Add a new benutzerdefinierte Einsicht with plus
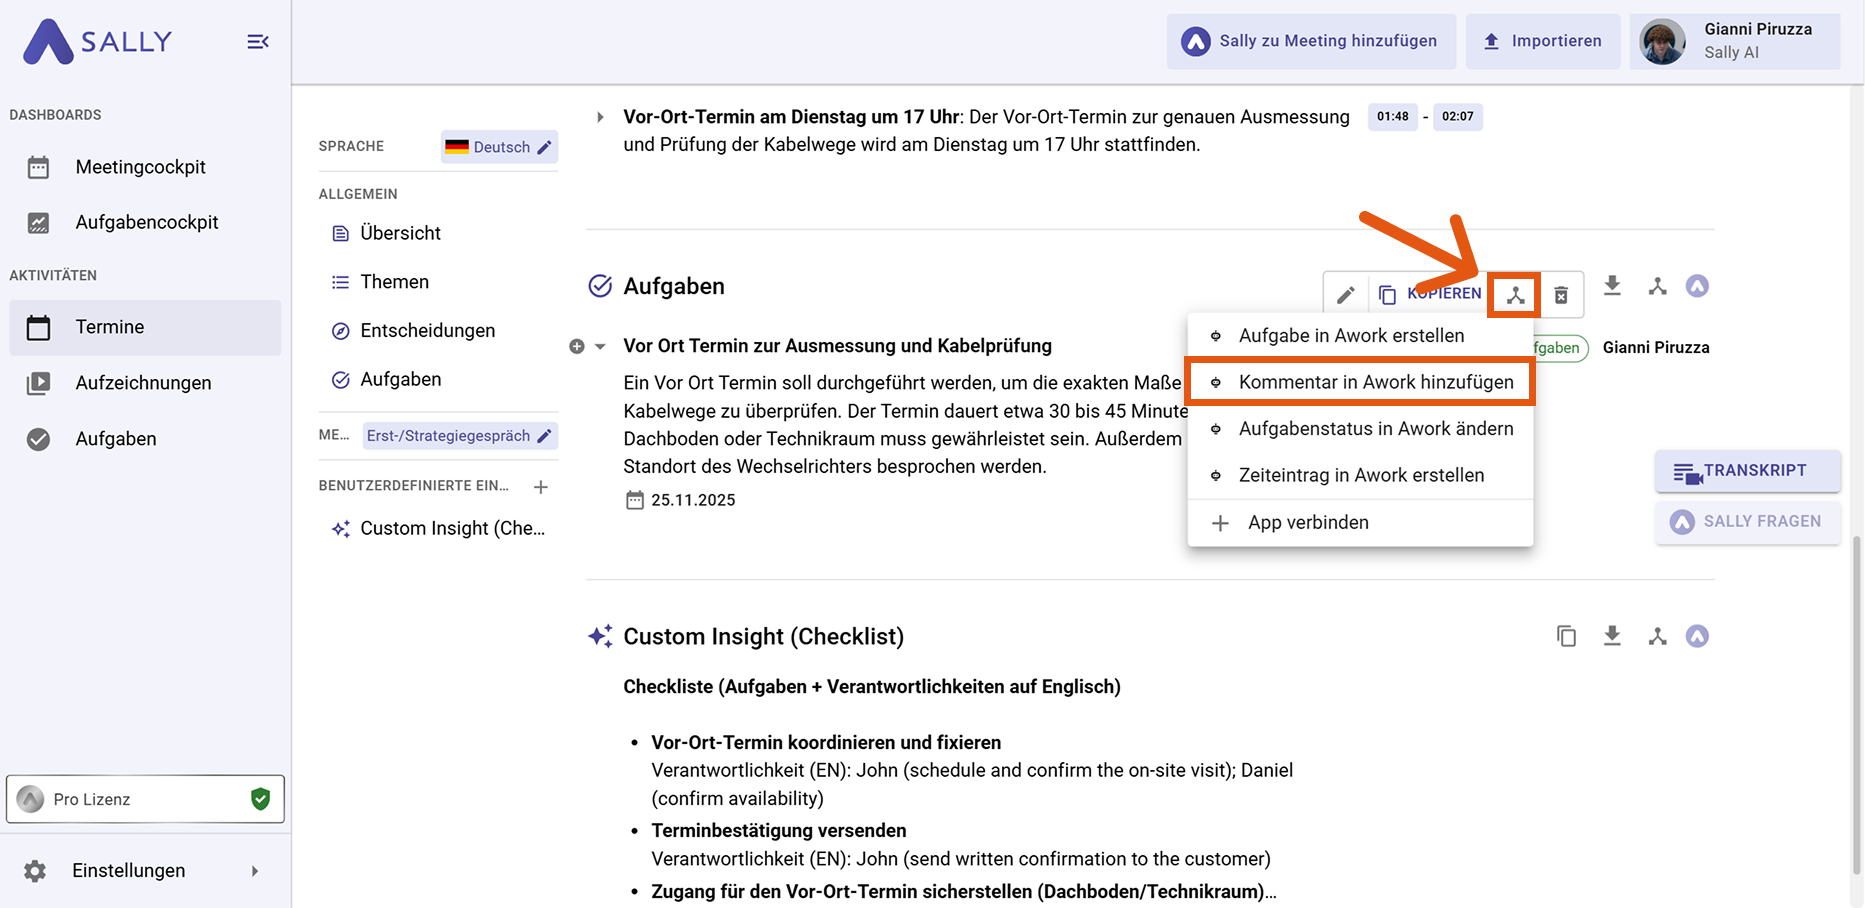The image size is (1865, 908). (x=541, y=487)
